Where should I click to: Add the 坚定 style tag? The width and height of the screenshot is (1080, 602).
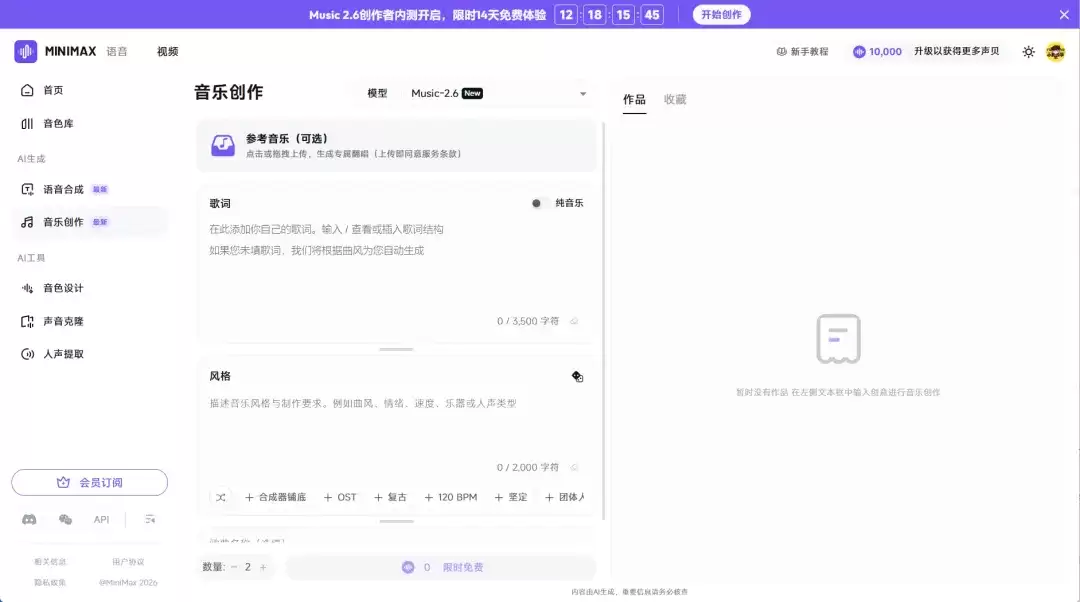pyautogui.click(x=511, y=497)
